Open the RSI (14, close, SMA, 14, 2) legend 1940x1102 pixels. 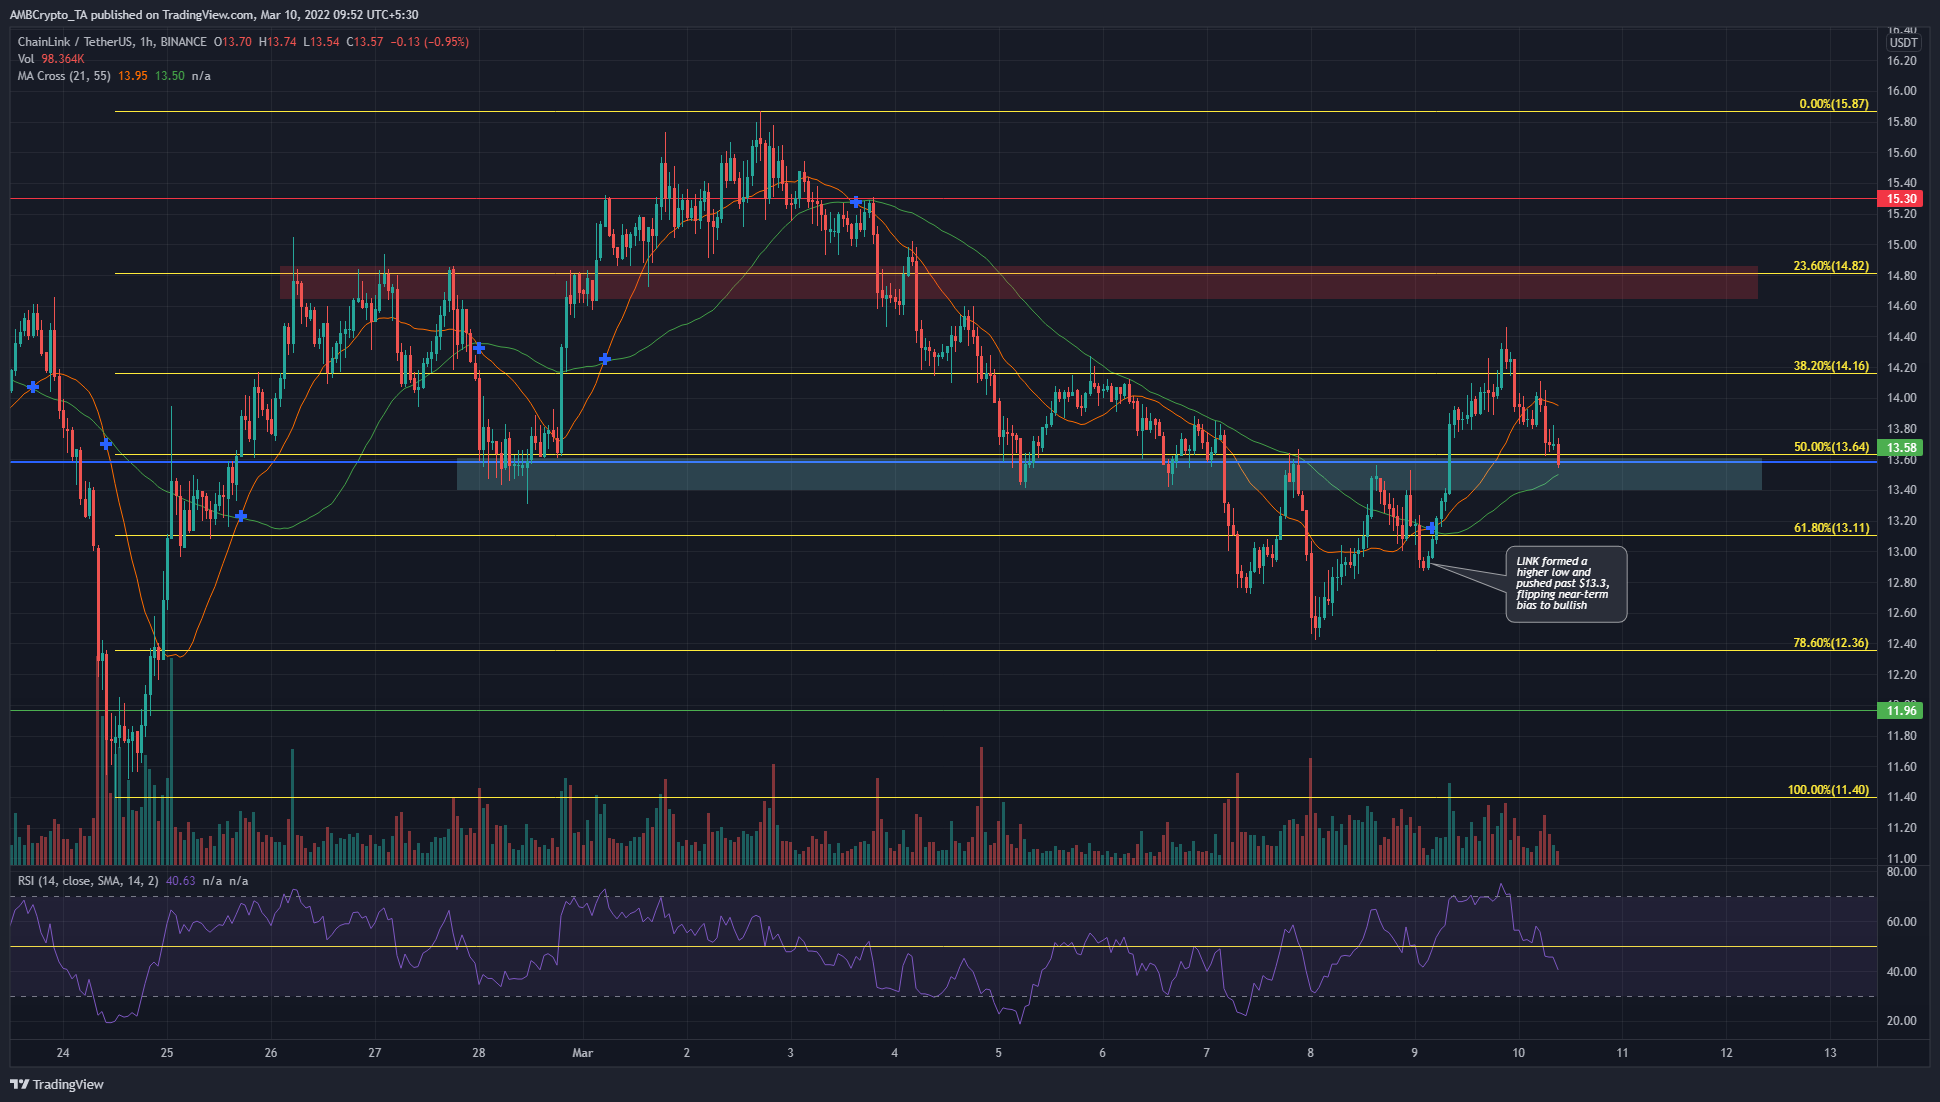[88, 881]
